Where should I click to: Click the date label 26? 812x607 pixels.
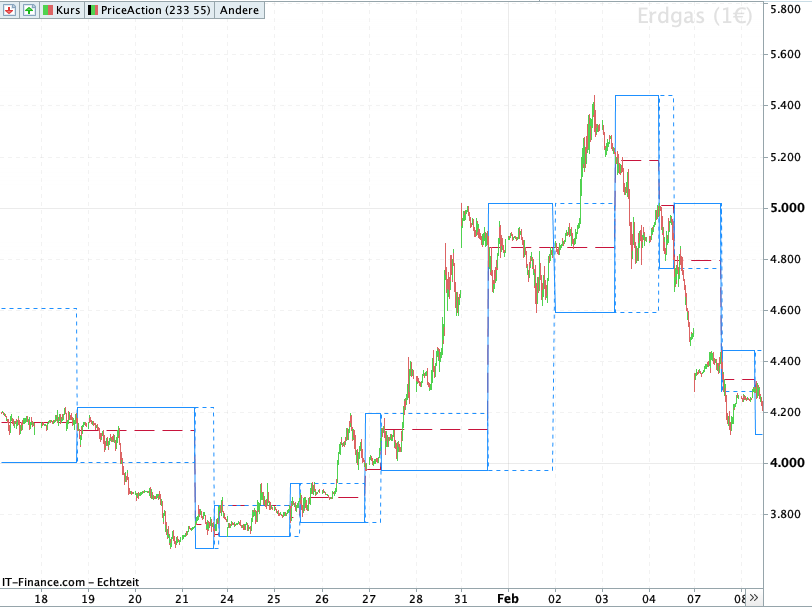pyautogui.click(x=322, y=599)
